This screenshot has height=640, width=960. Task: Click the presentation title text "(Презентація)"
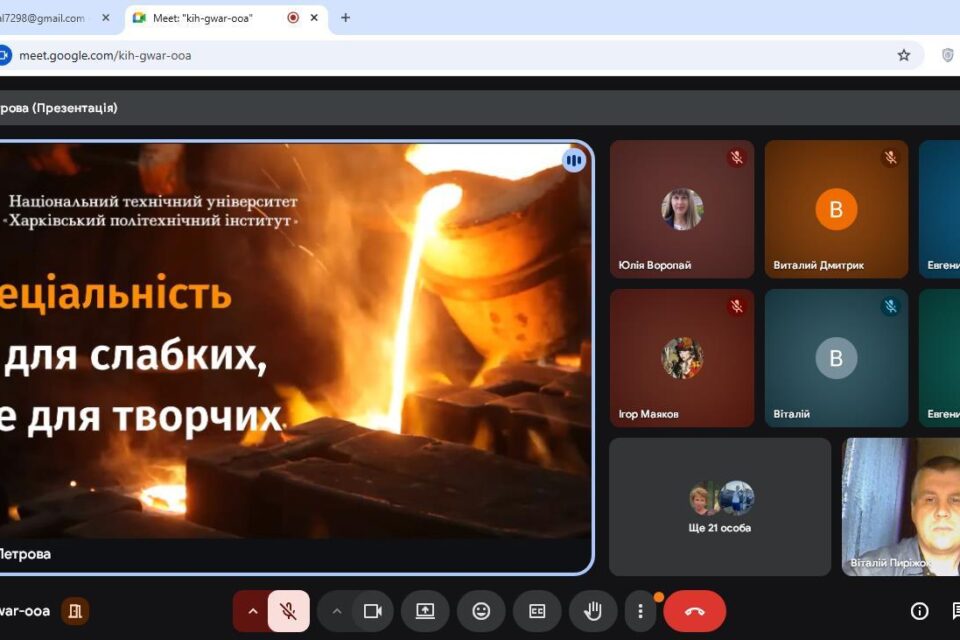coord(75,108)
